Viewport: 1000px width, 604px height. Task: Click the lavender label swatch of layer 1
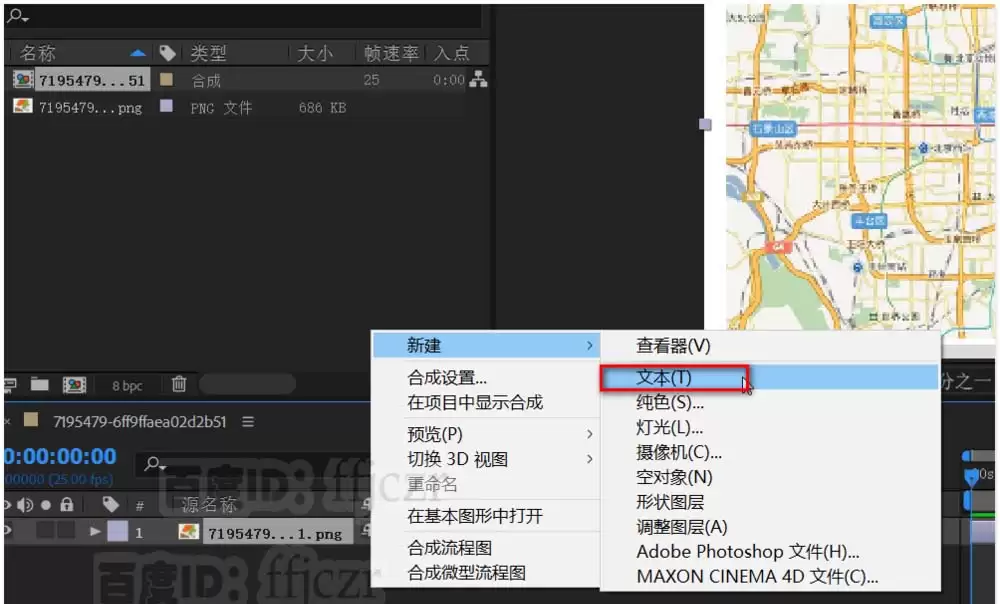point(117,531)
